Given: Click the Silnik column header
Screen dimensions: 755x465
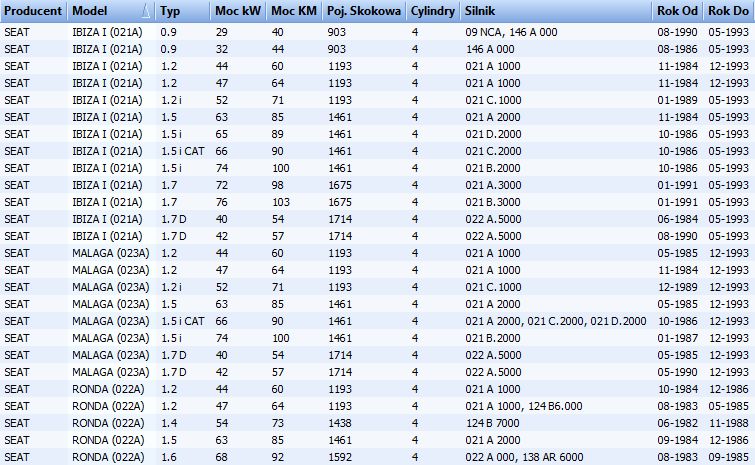Looking at the screenshot, I should click(556, 11).
